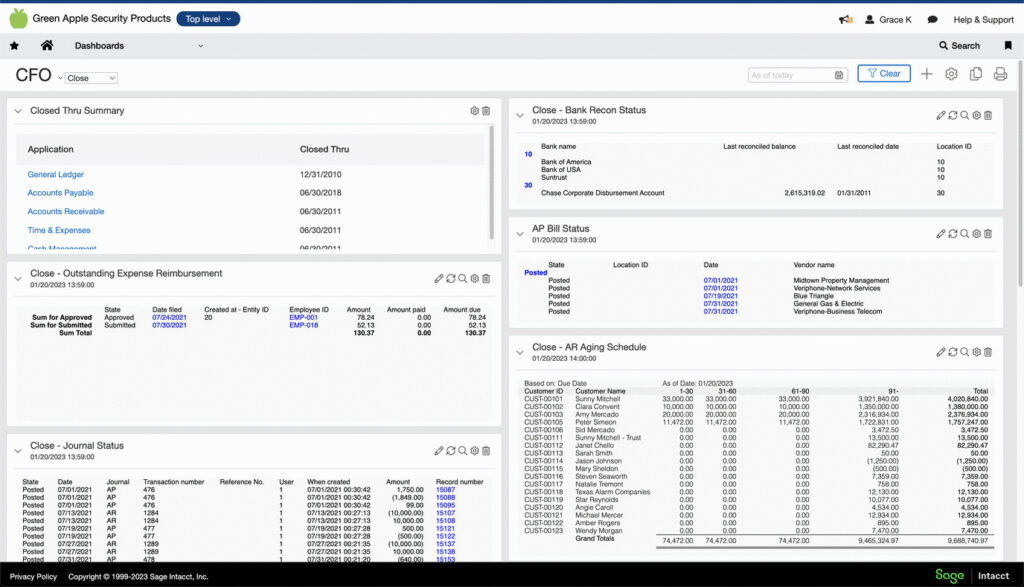Open the Close dashboard selector
The height and width of the screenshot is (587, 1024).
[x=91, y=78]
